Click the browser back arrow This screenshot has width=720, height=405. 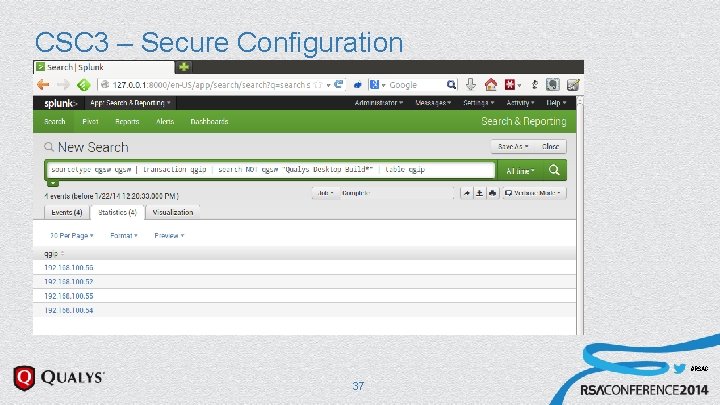43,84
